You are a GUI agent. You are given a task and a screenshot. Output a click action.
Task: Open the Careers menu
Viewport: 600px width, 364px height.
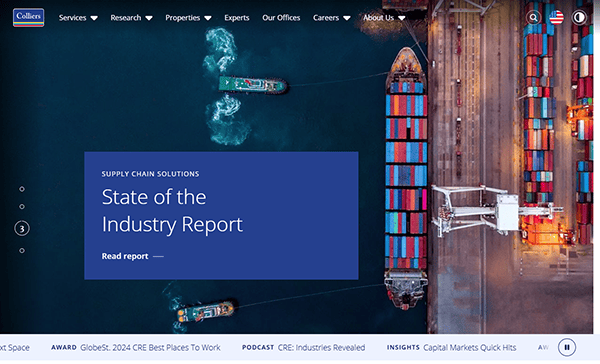click(326, 18)
